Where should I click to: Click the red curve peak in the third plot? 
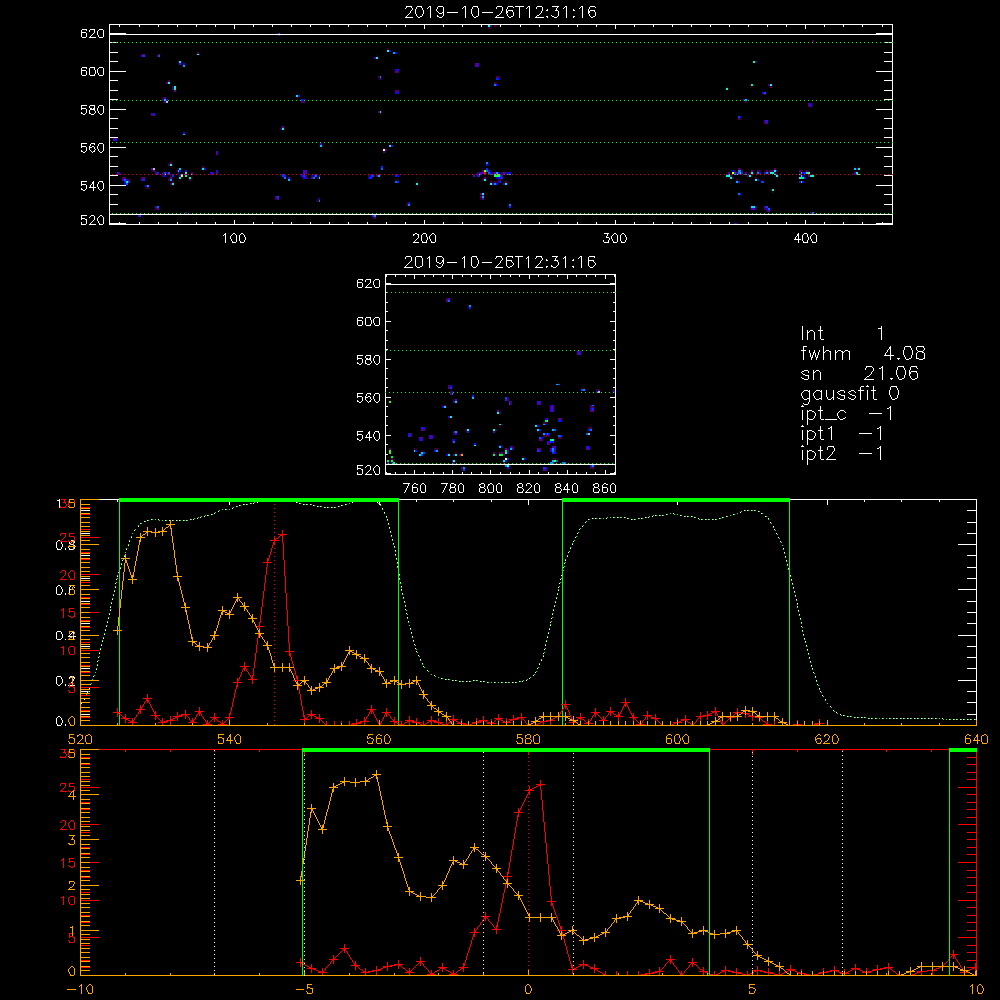pyautogui.click(x=282, y=534)
